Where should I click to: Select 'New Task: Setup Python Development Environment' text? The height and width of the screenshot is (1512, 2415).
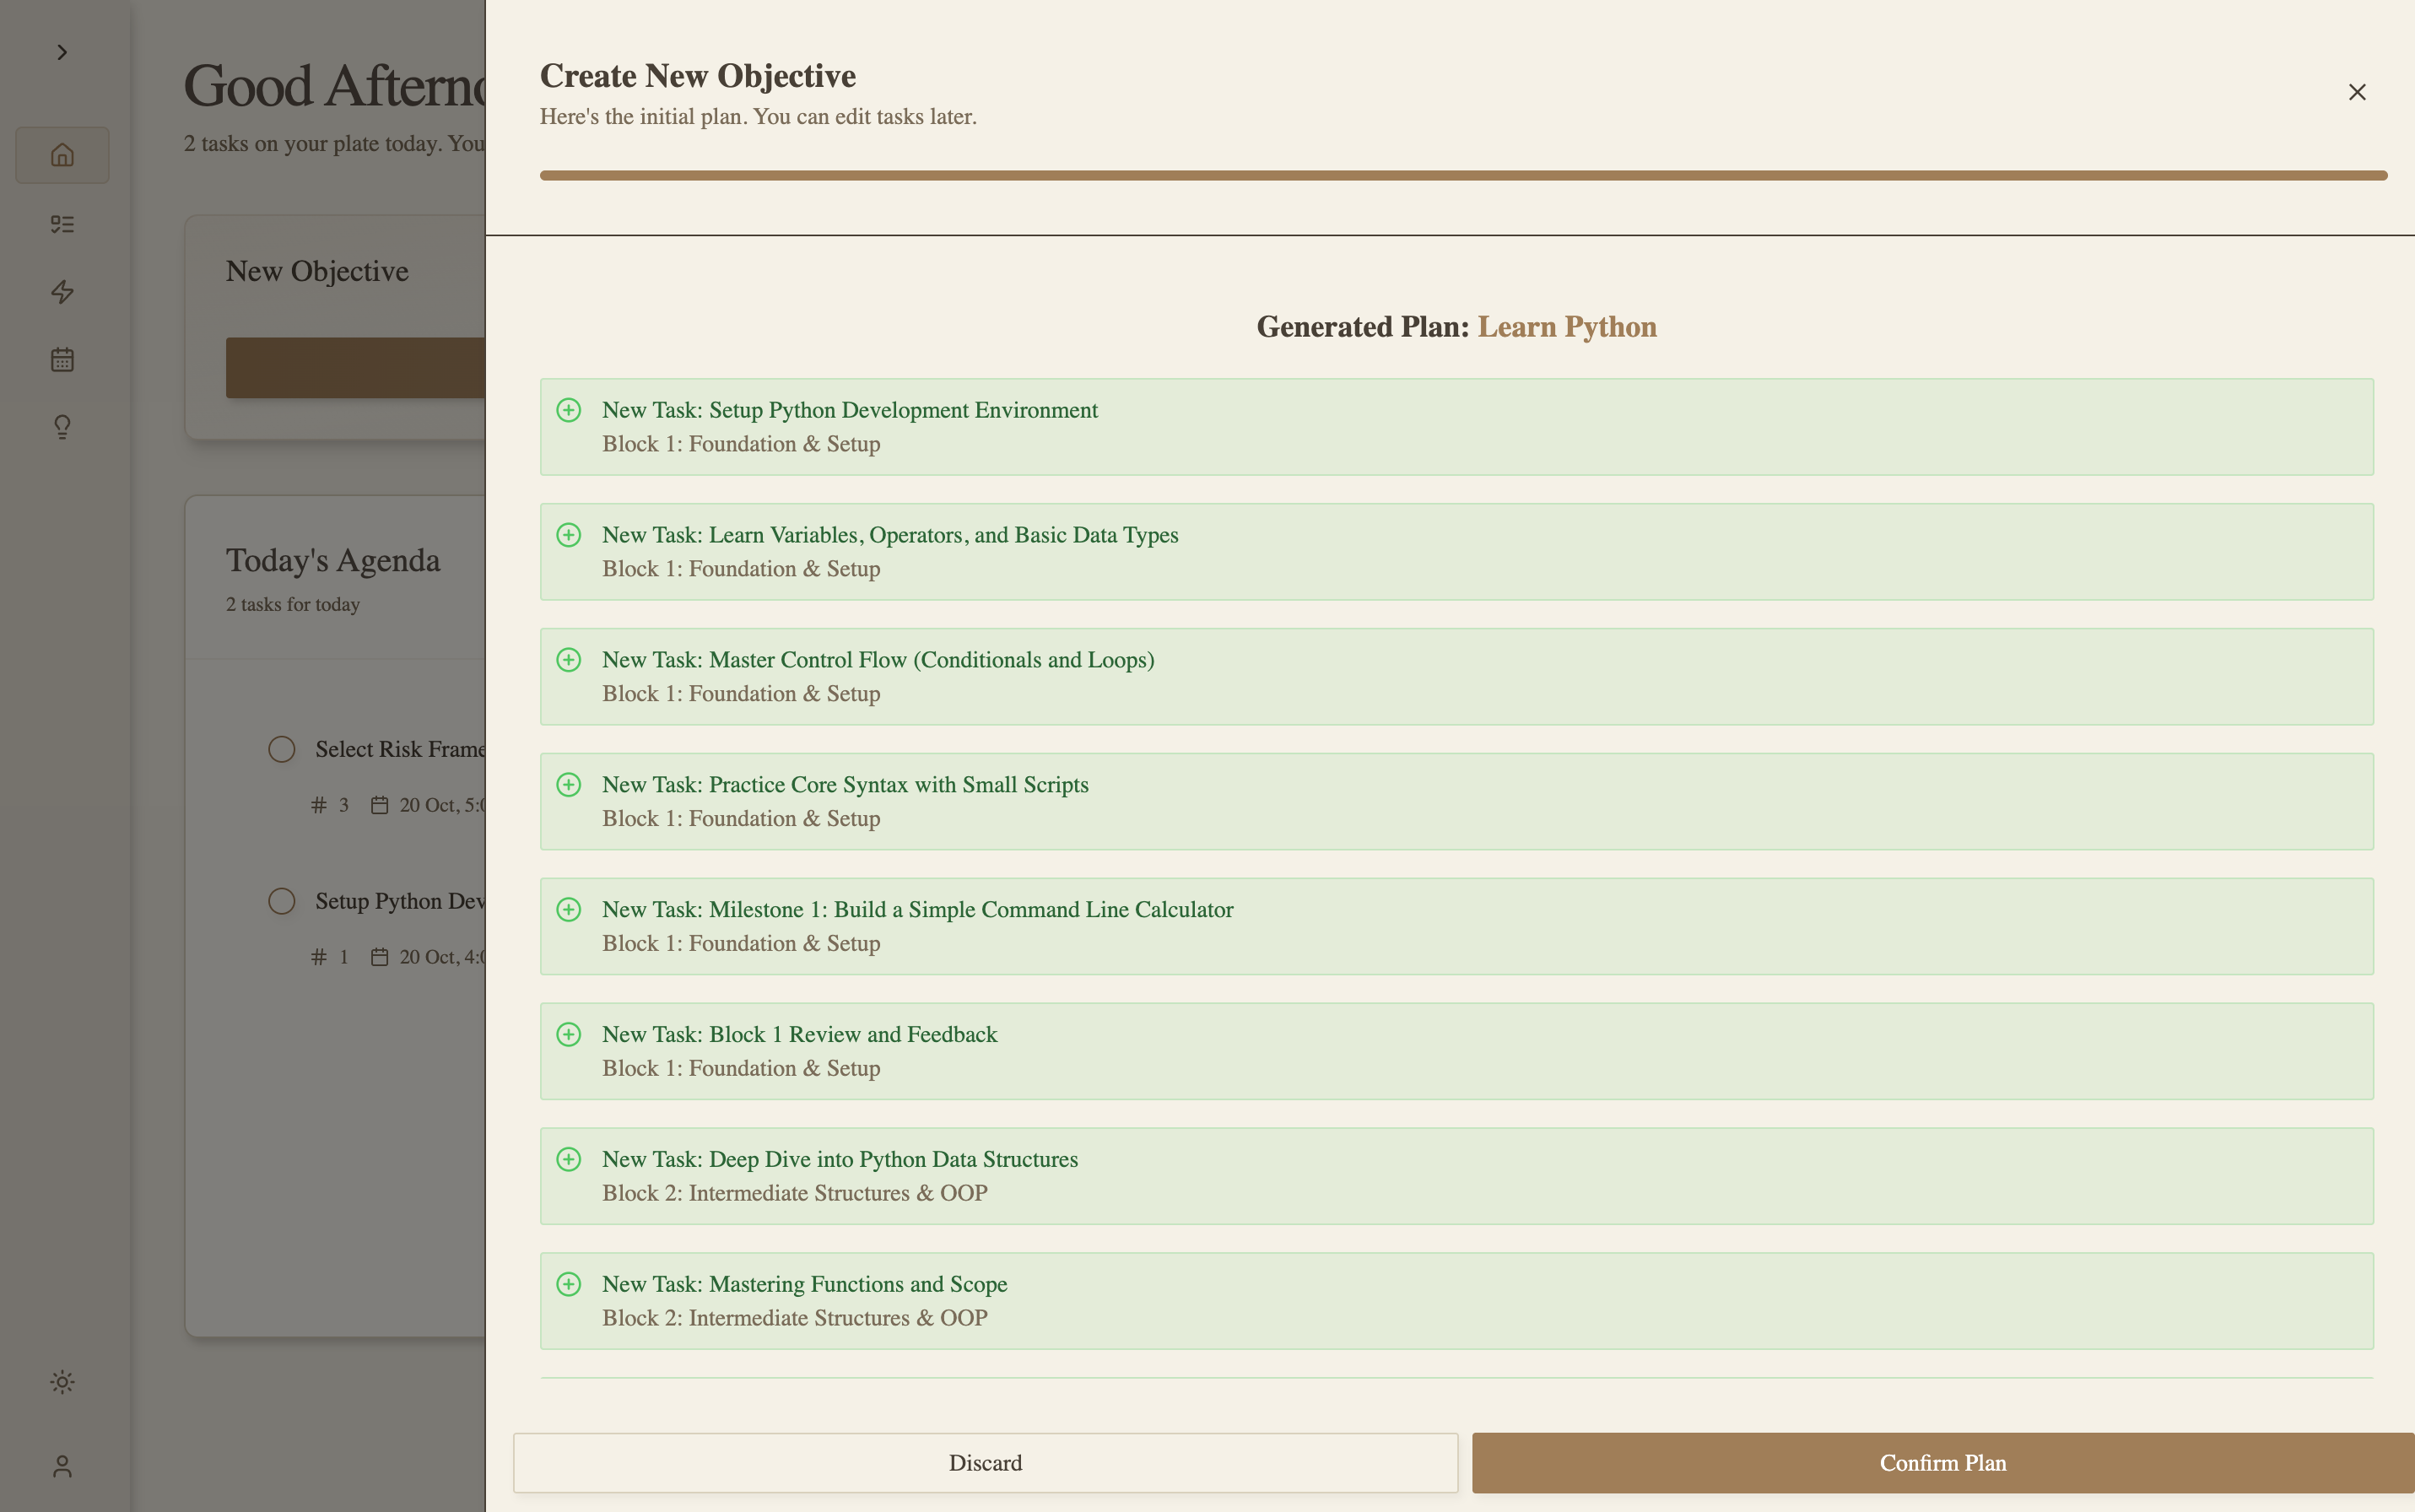pos(850,410)
